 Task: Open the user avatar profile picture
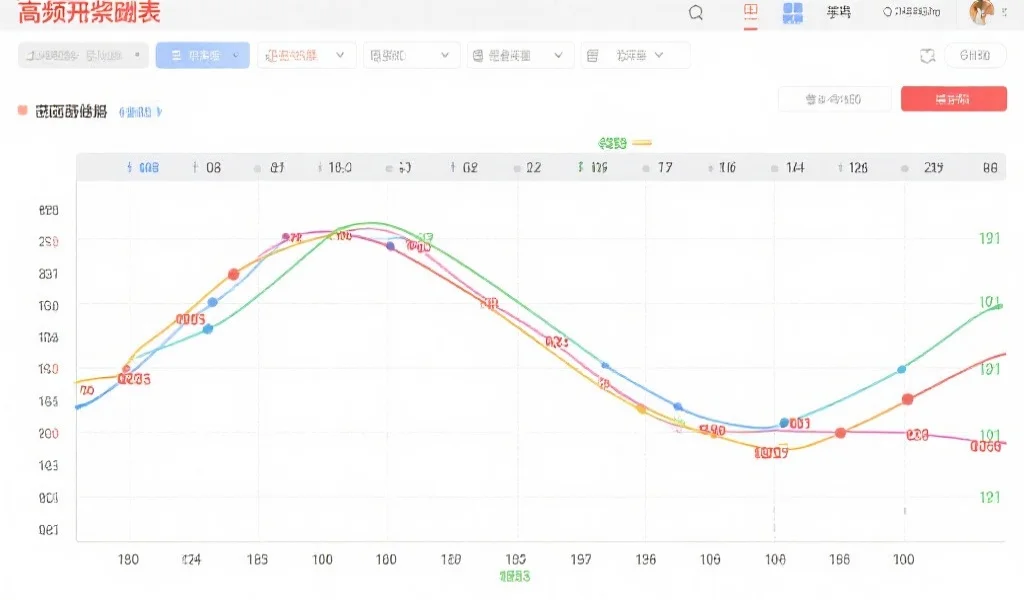coord(981,12)
